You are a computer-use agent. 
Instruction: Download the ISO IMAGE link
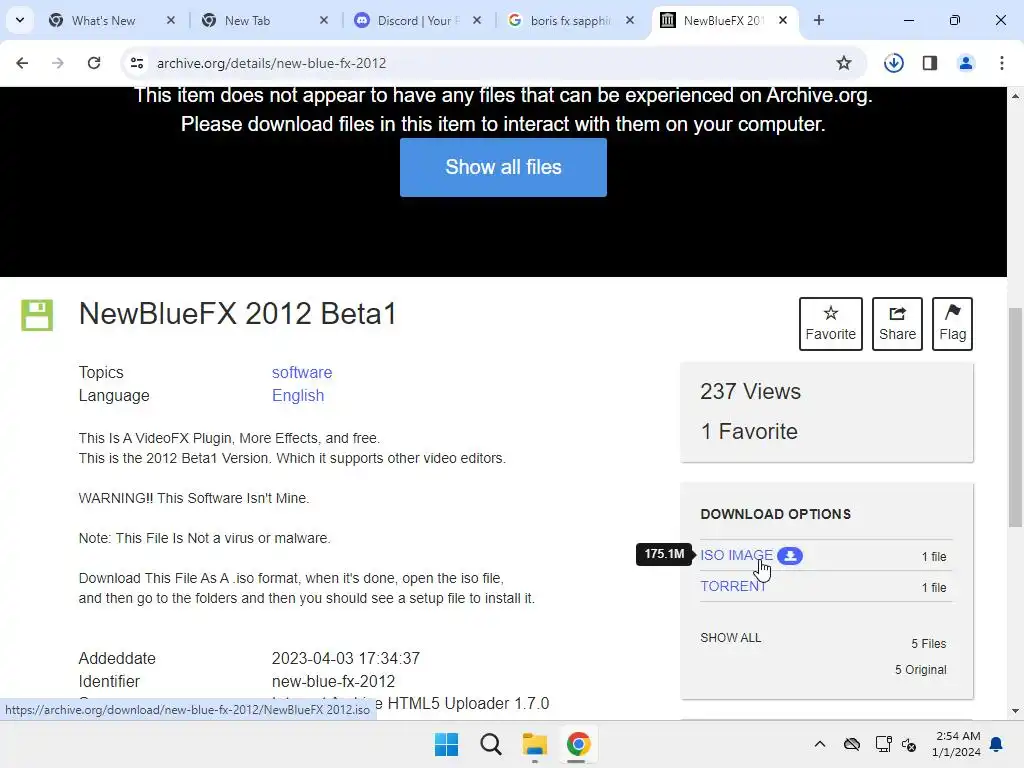coord(736,555)
